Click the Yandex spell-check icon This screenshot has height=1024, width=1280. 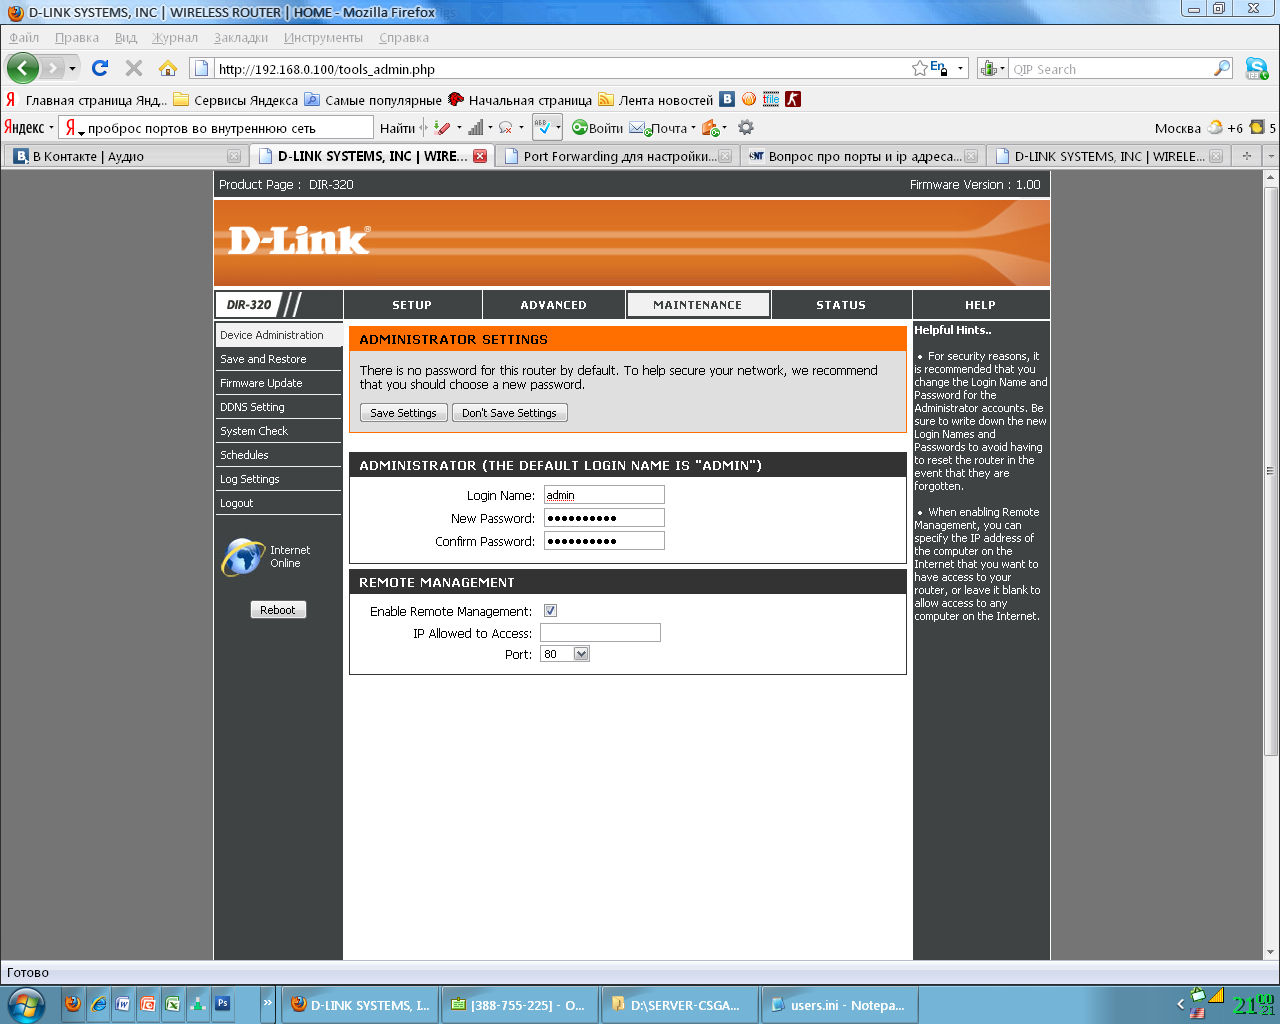(543, 127)
